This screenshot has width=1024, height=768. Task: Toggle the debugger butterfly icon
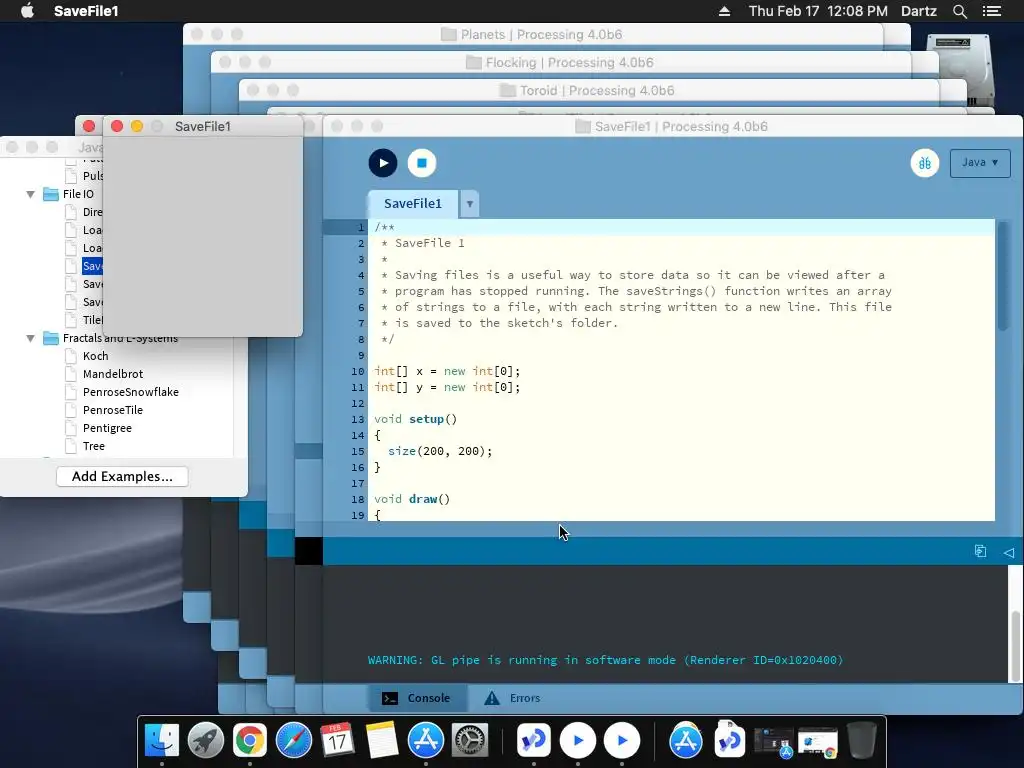click(925, 163)
